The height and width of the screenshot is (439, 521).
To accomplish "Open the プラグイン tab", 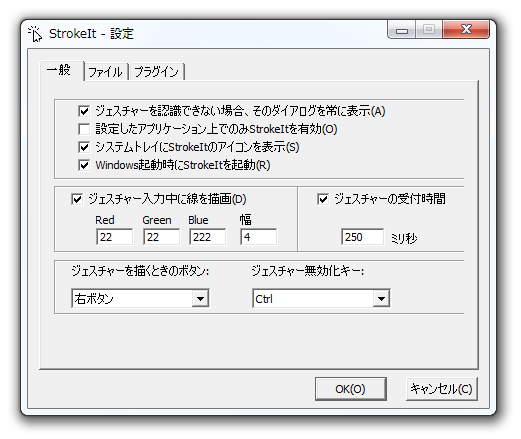I will [x=156, y=72].
